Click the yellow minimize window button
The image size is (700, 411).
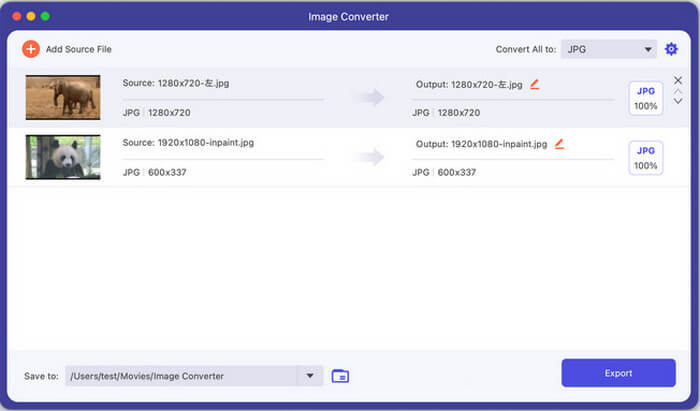[x=31, y=17]
